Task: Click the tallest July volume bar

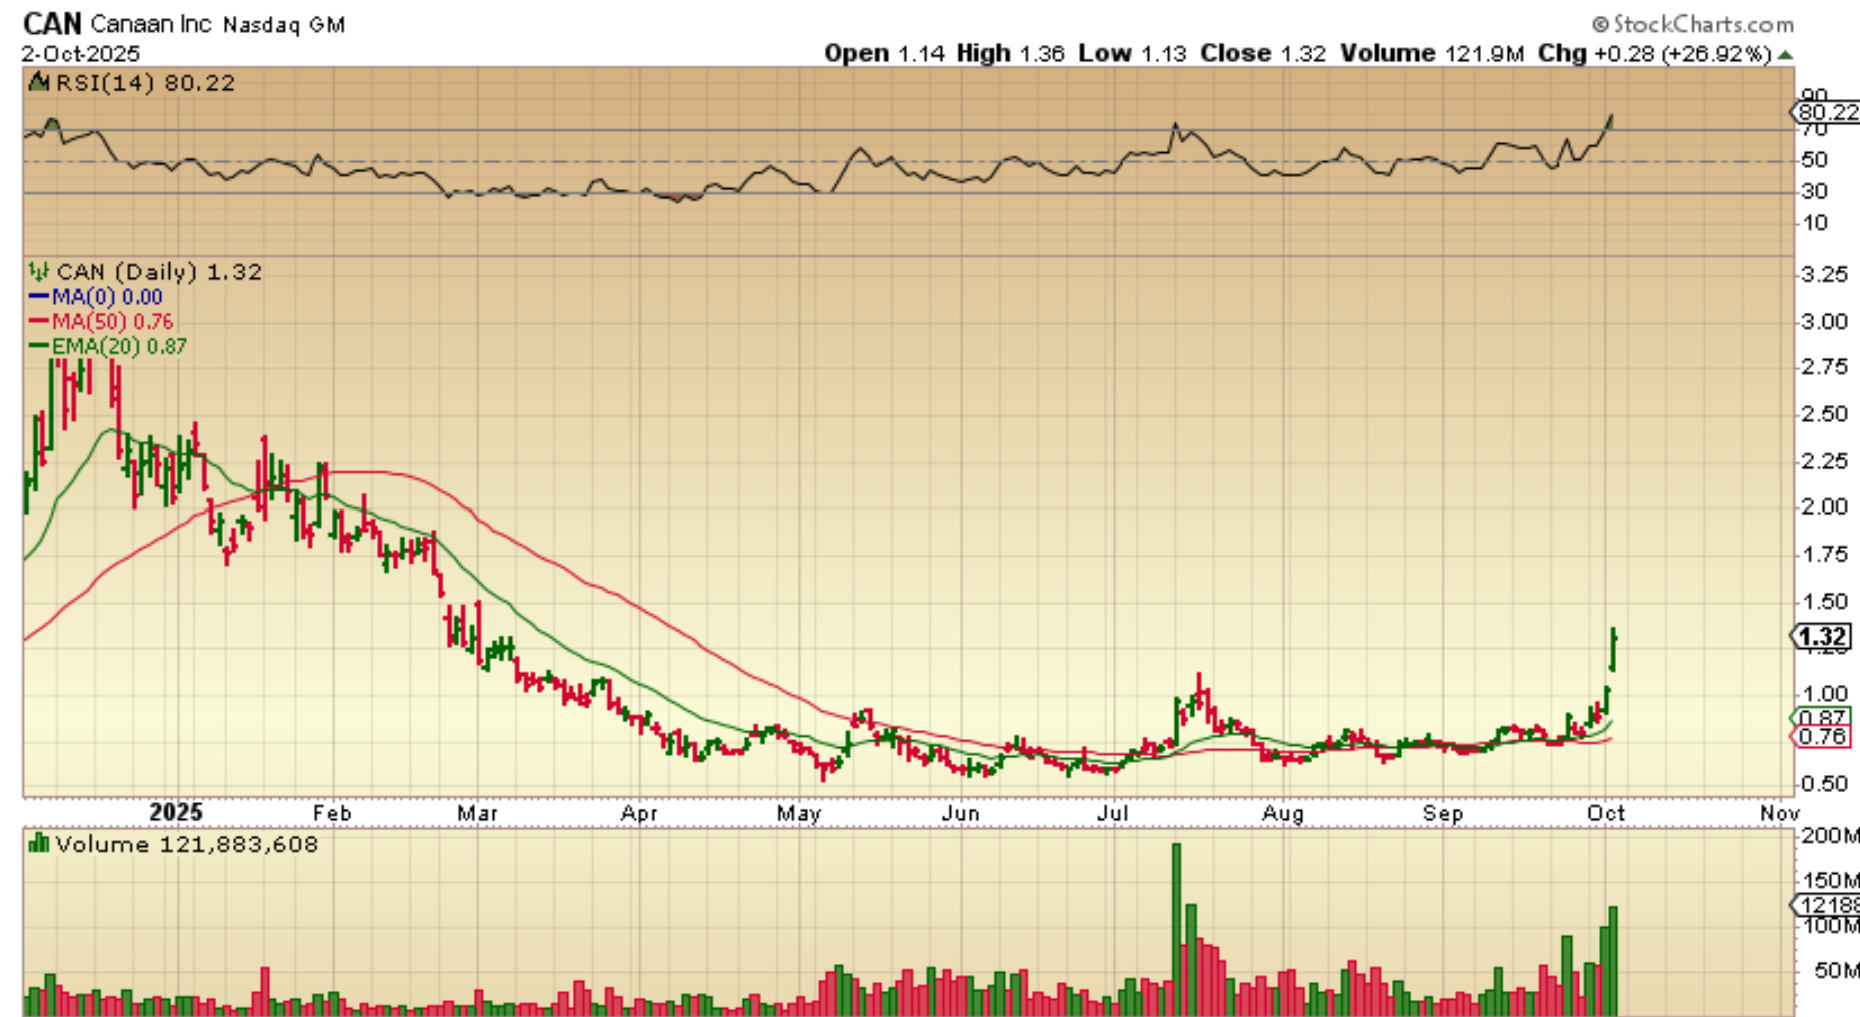Action: pyautogui.click(x=1176, y=929)
